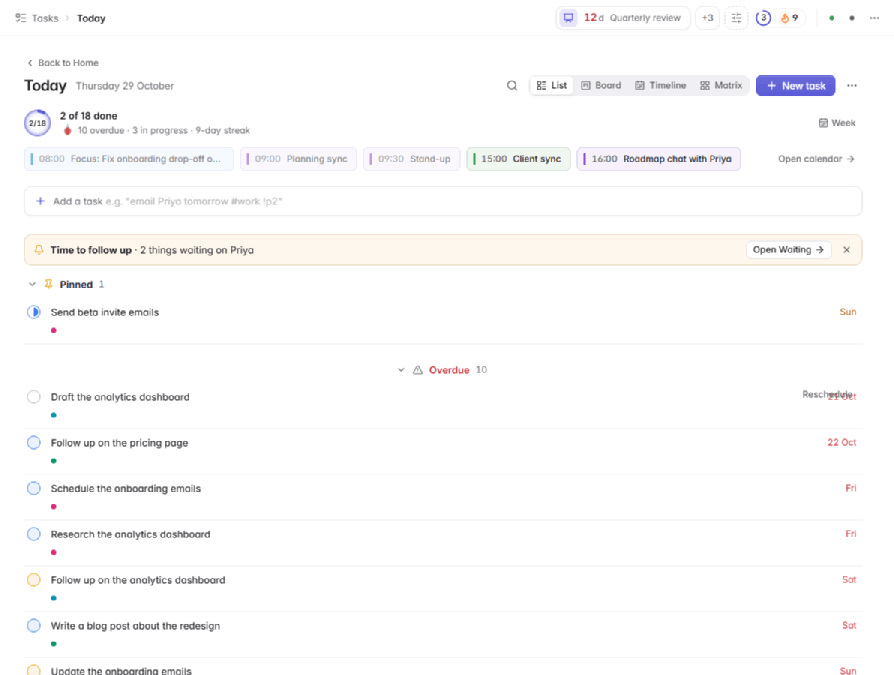The width and height of the screenshot is (894, 675).
Task: Collapse the Overdue section
Action: [x=401, y=370]
